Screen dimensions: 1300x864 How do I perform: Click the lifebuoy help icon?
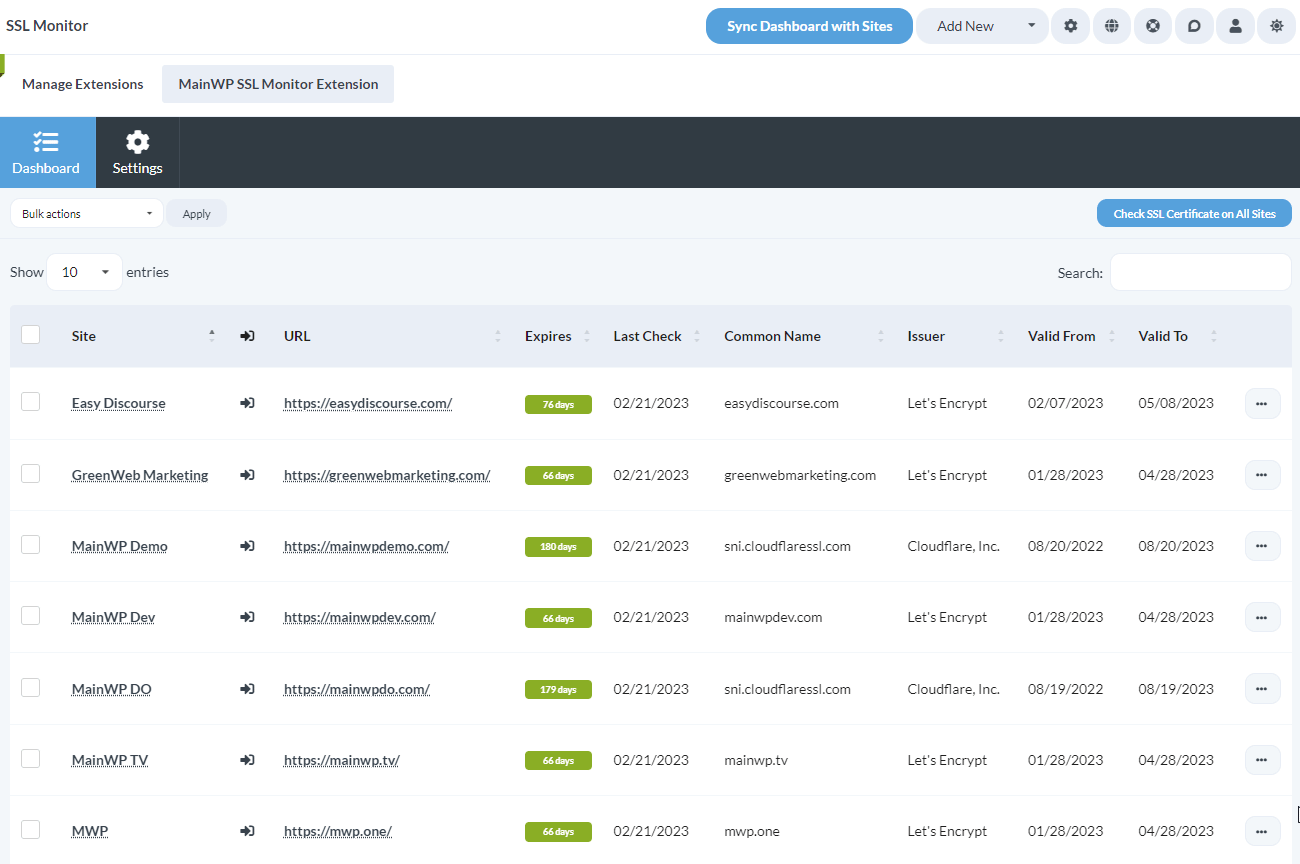pos(1153,26)
